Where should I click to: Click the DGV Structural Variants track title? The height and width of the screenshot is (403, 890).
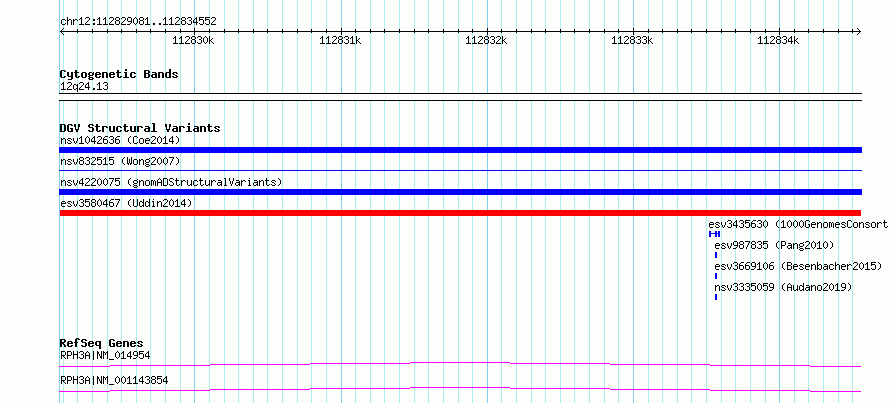coord(140,128)
